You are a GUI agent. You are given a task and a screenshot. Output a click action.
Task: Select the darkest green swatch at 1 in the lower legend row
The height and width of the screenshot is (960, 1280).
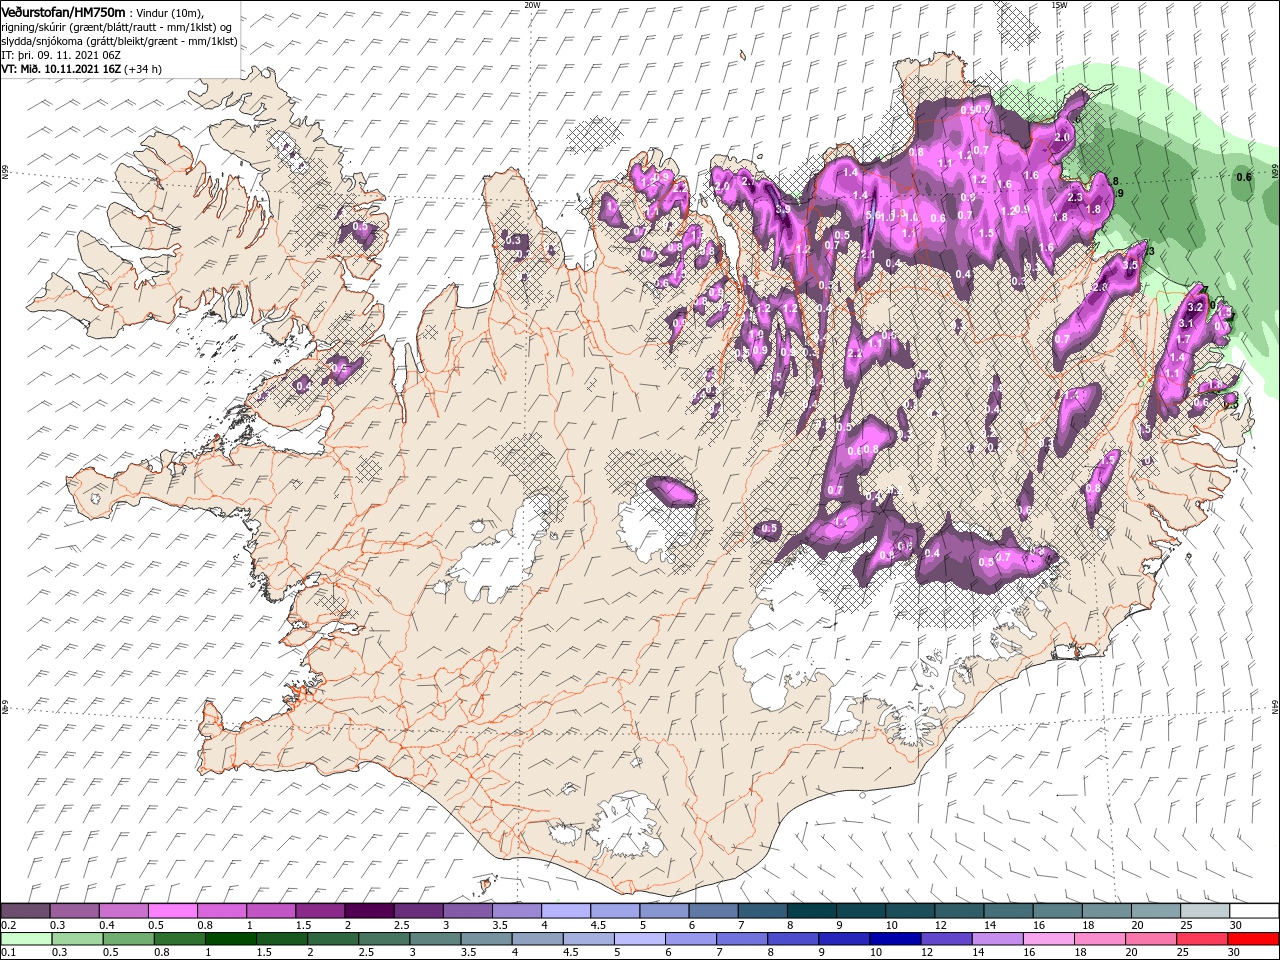point(230,939)
